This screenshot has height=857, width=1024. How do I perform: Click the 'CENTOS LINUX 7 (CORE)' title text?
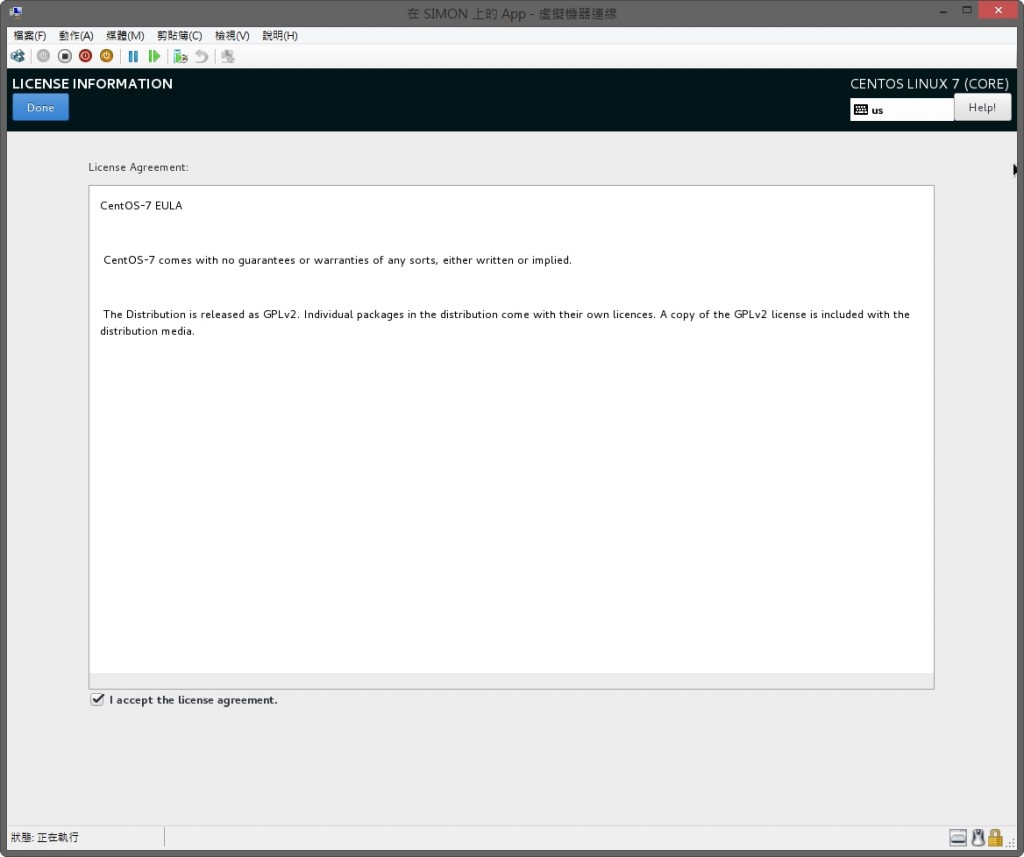[x=929, y=84]
